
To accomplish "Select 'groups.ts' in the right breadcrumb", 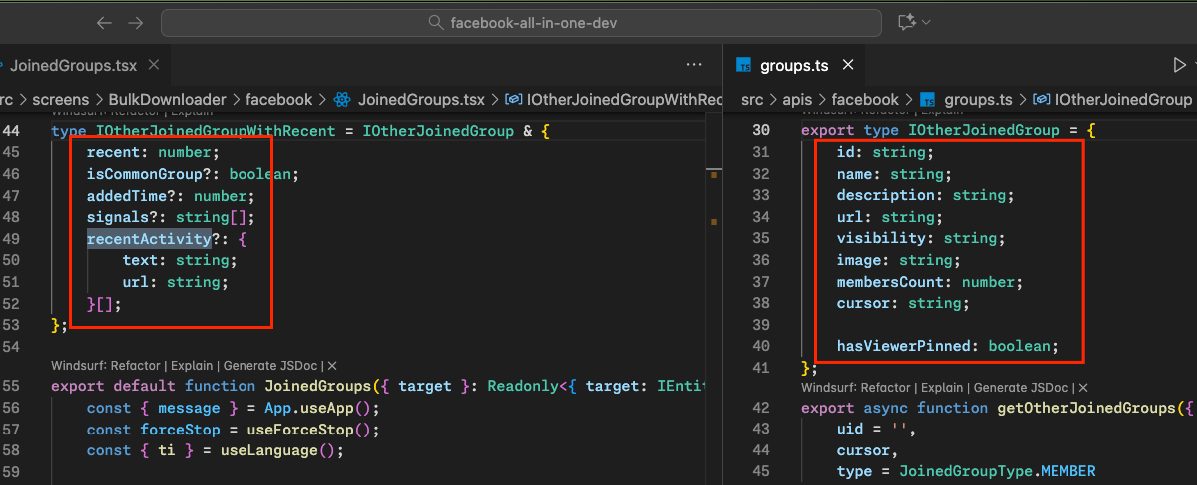I will 979,99.
